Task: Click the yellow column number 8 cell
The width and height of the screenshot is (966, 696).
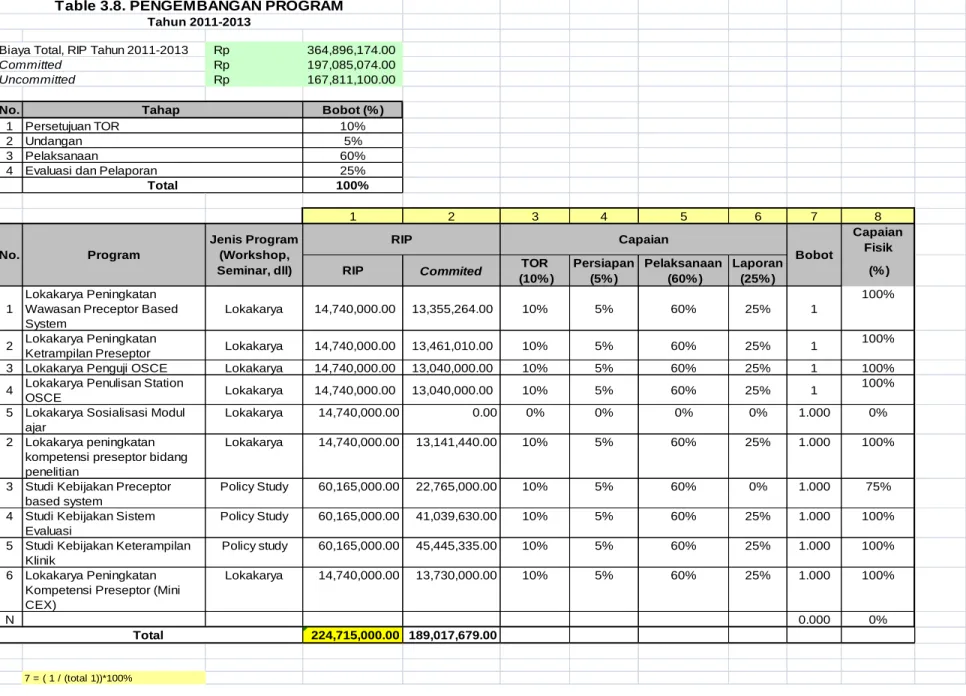Action: pos(878,216)
